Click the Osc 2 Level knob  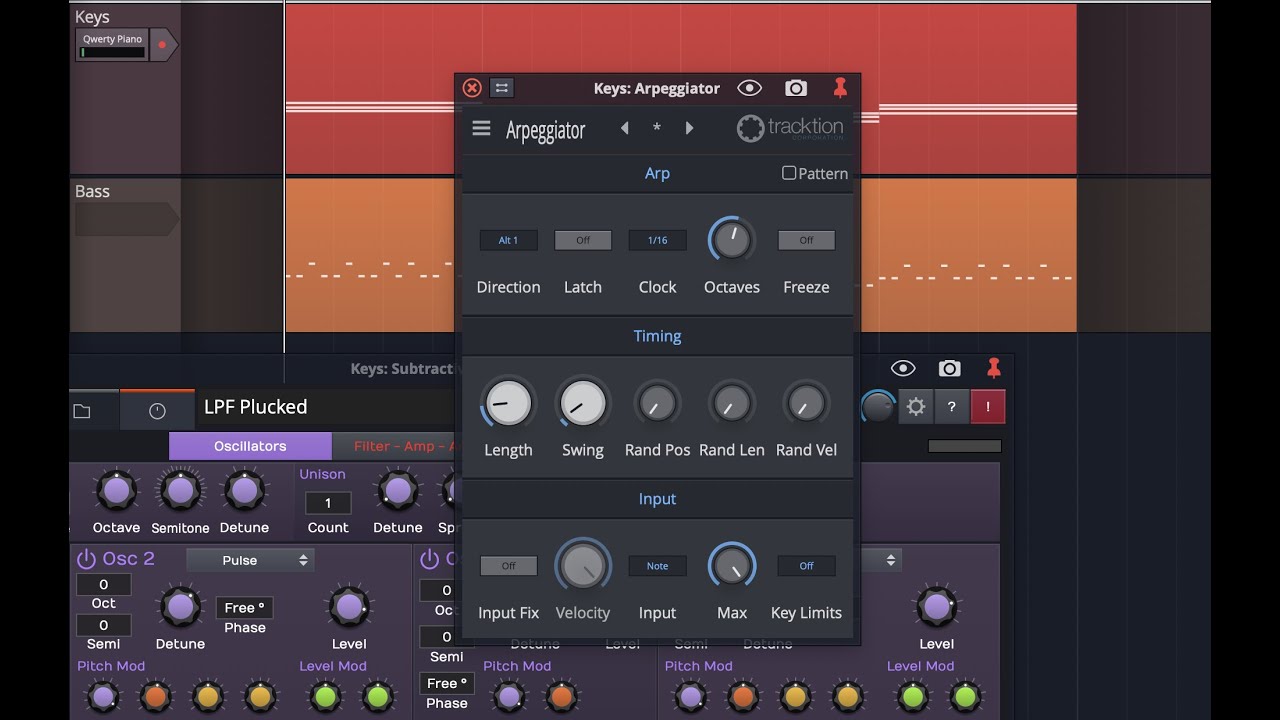(348, 607)
